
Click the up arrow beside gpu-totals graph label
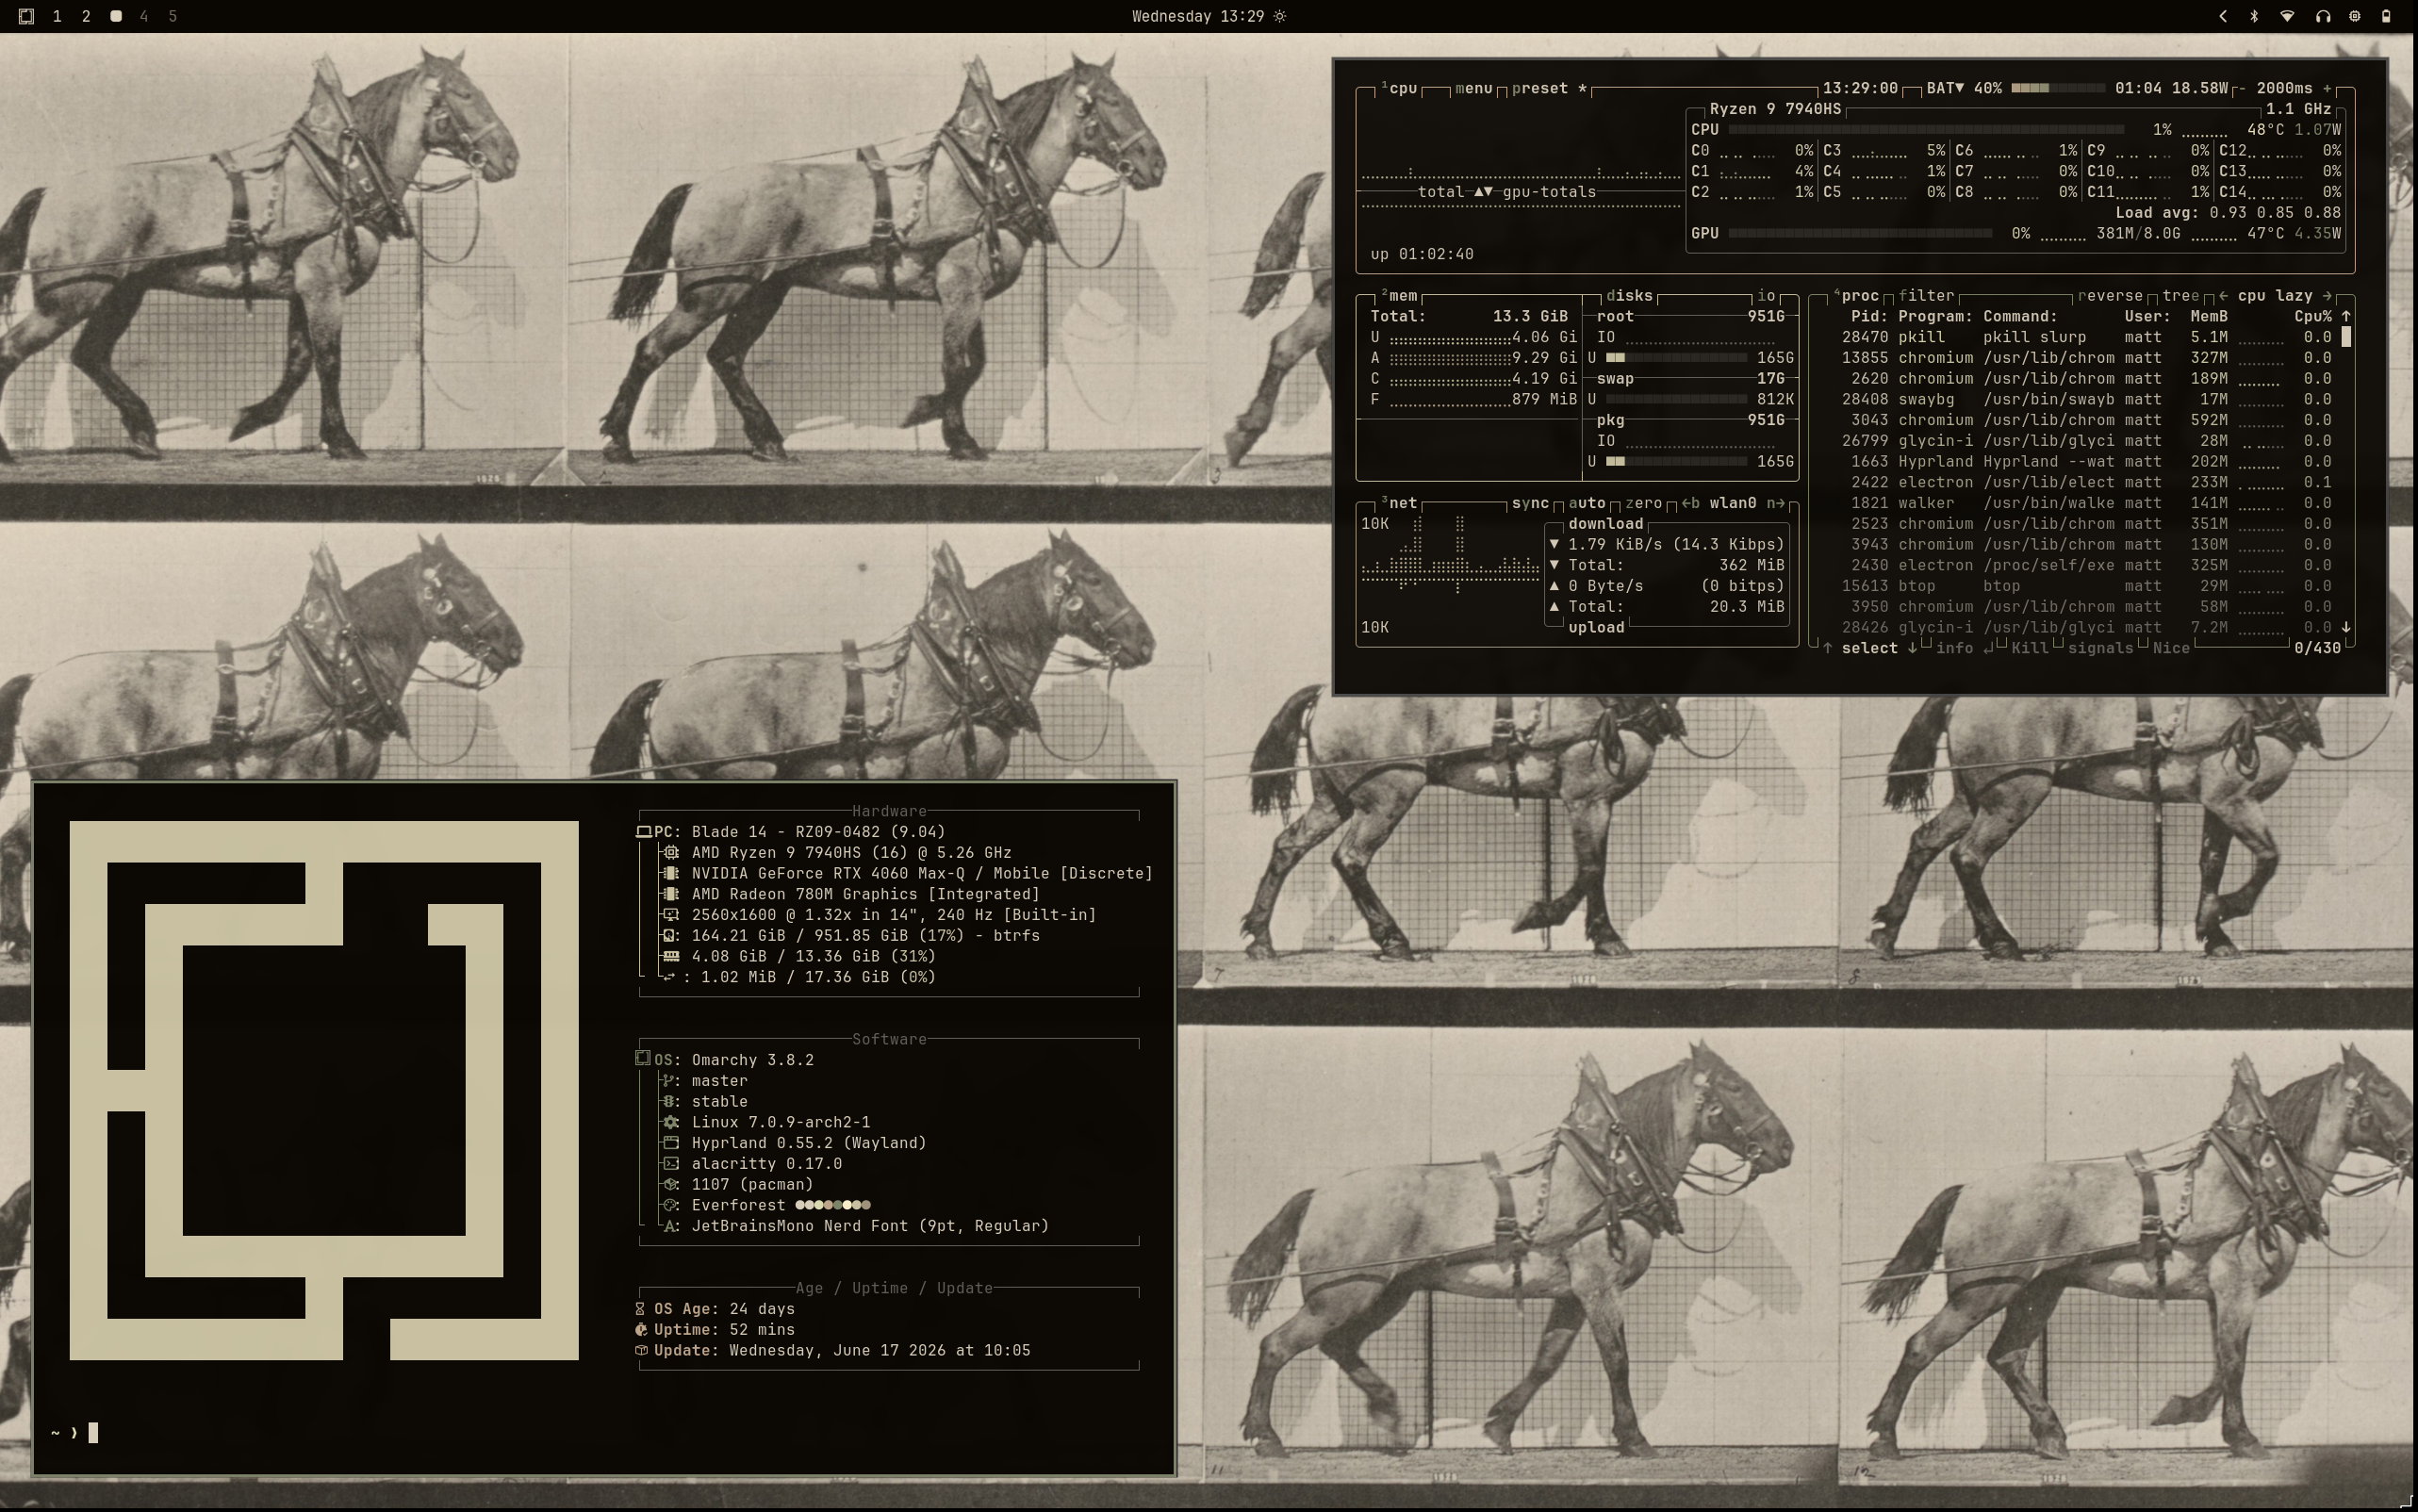(1478, 192)
